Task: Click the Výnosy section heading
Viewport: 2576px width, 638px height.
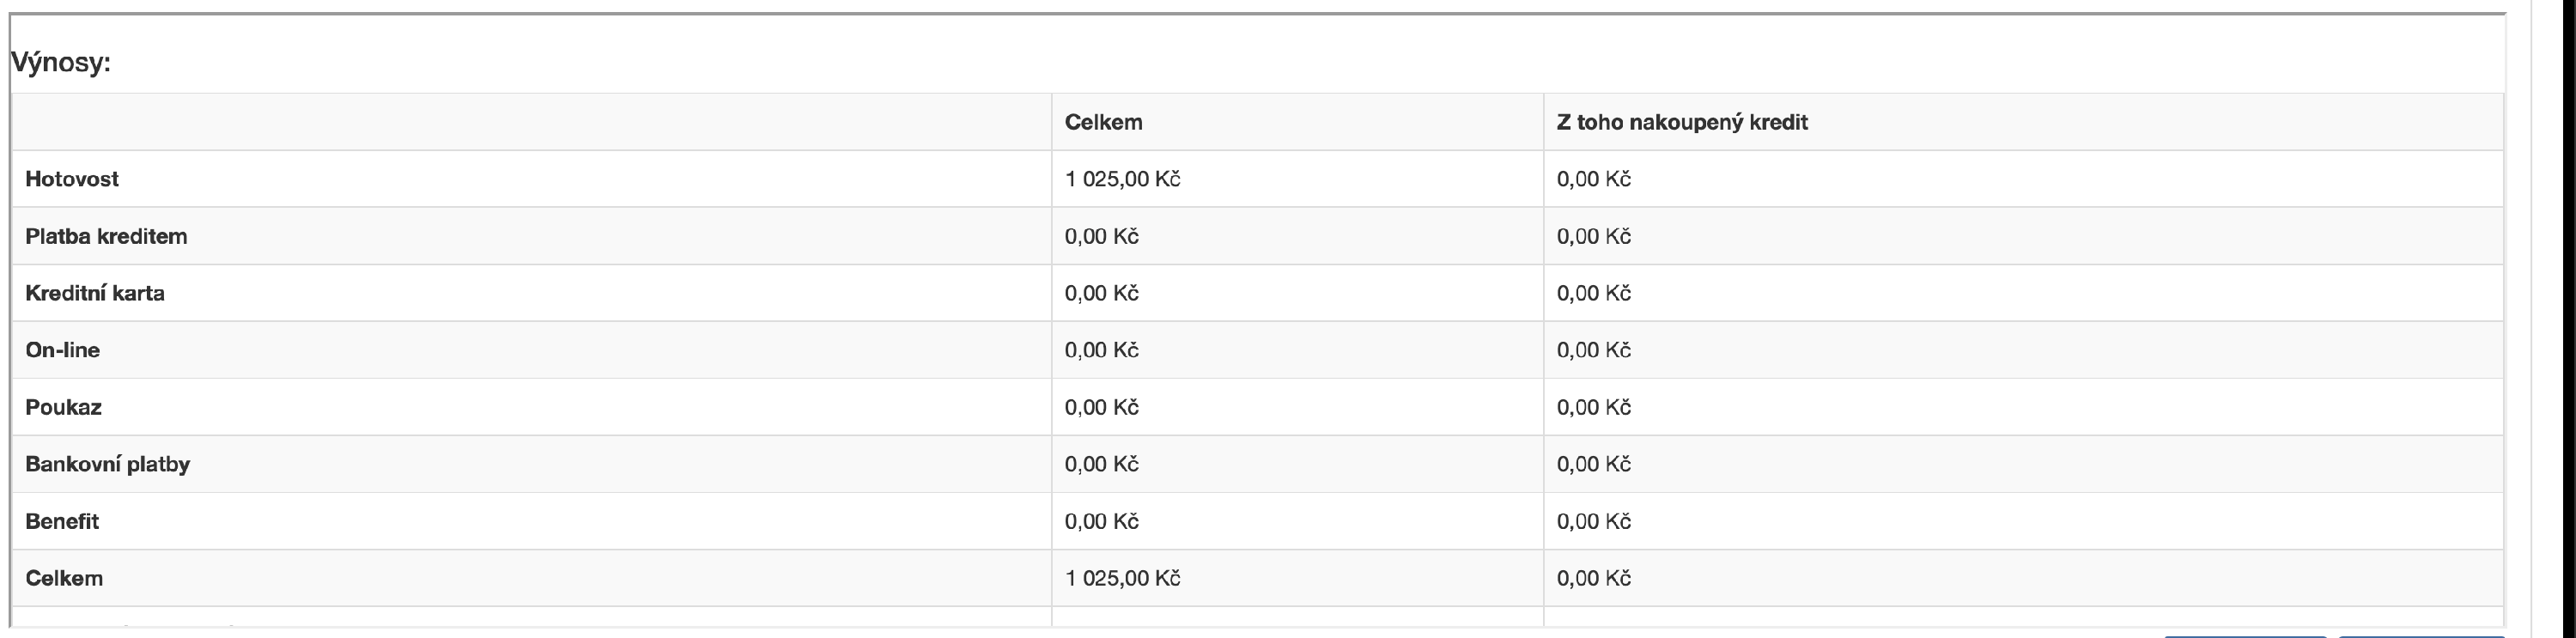Action: pyautogui.click(x=60, y=63)
